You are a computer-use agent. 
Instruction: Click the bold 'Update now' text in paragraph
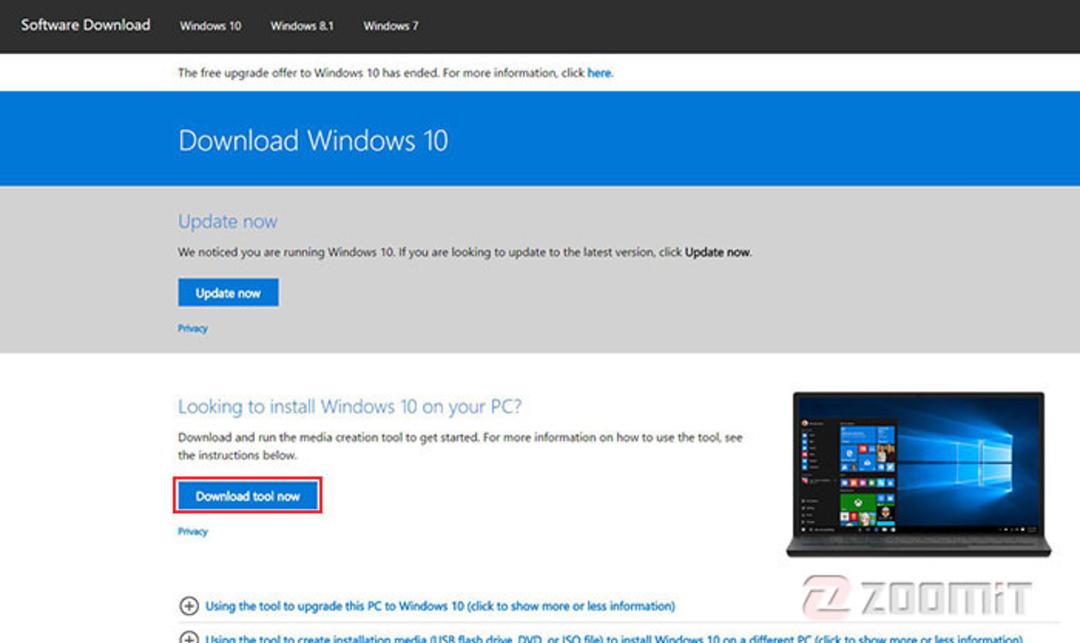717,252
